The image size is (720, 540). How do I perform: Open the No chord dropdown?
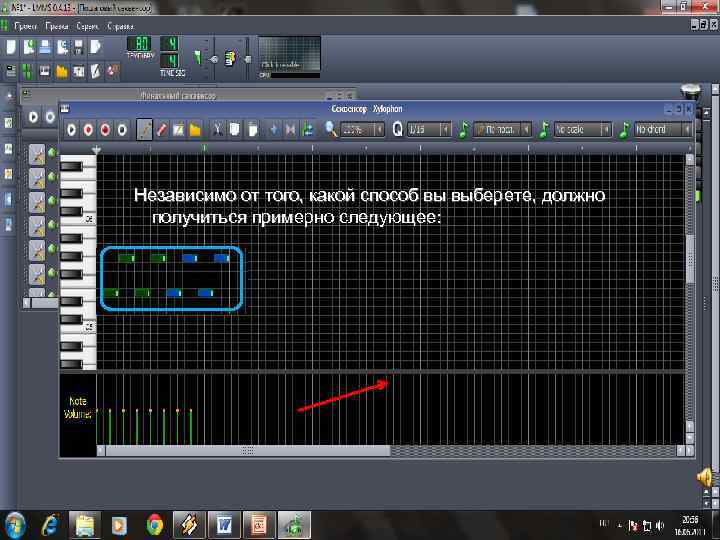(x=663, y=130)
